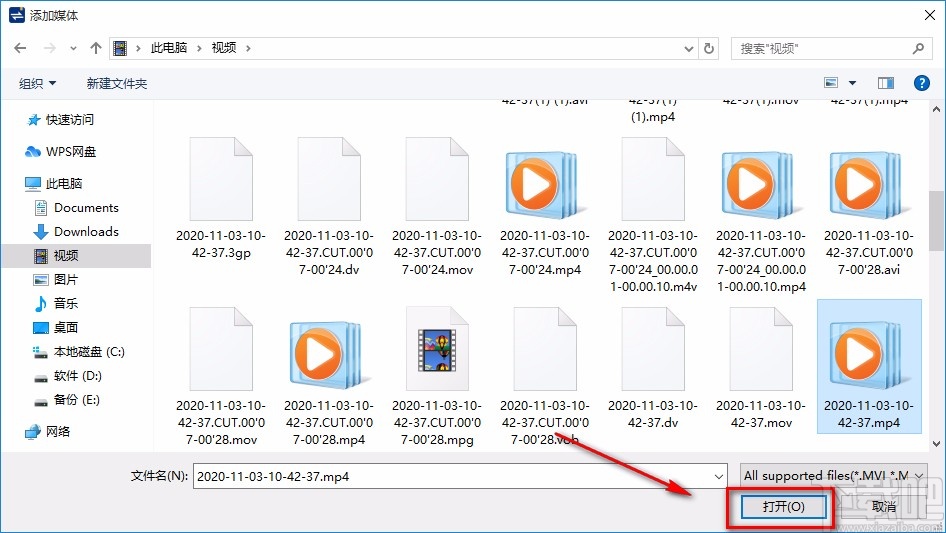Open the help question mark

point(921,83)
